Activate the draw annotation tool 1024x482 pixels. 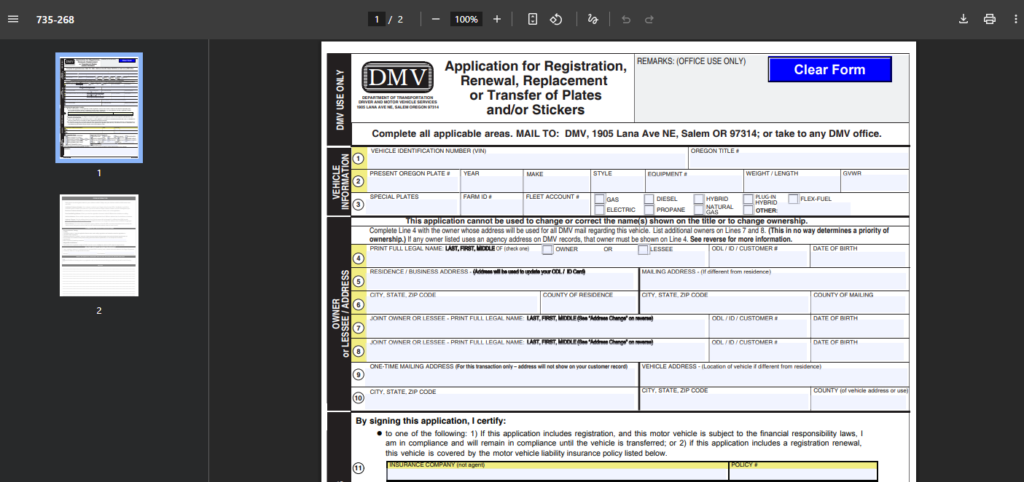pos(593,19)
